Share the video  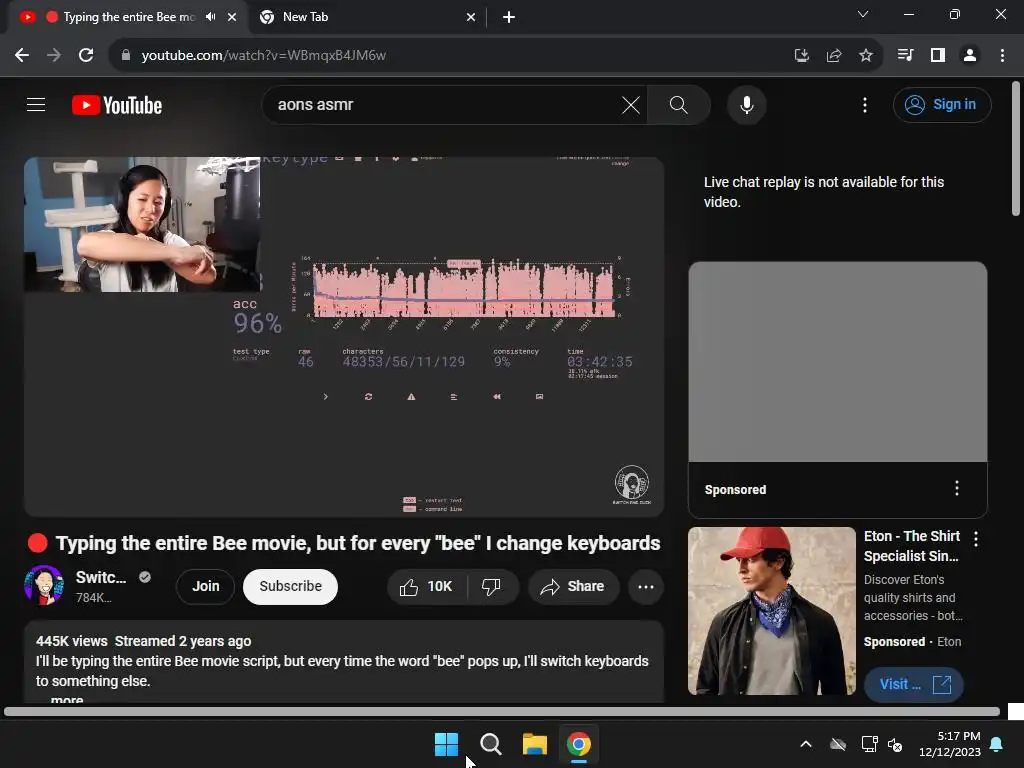(573, 586)
